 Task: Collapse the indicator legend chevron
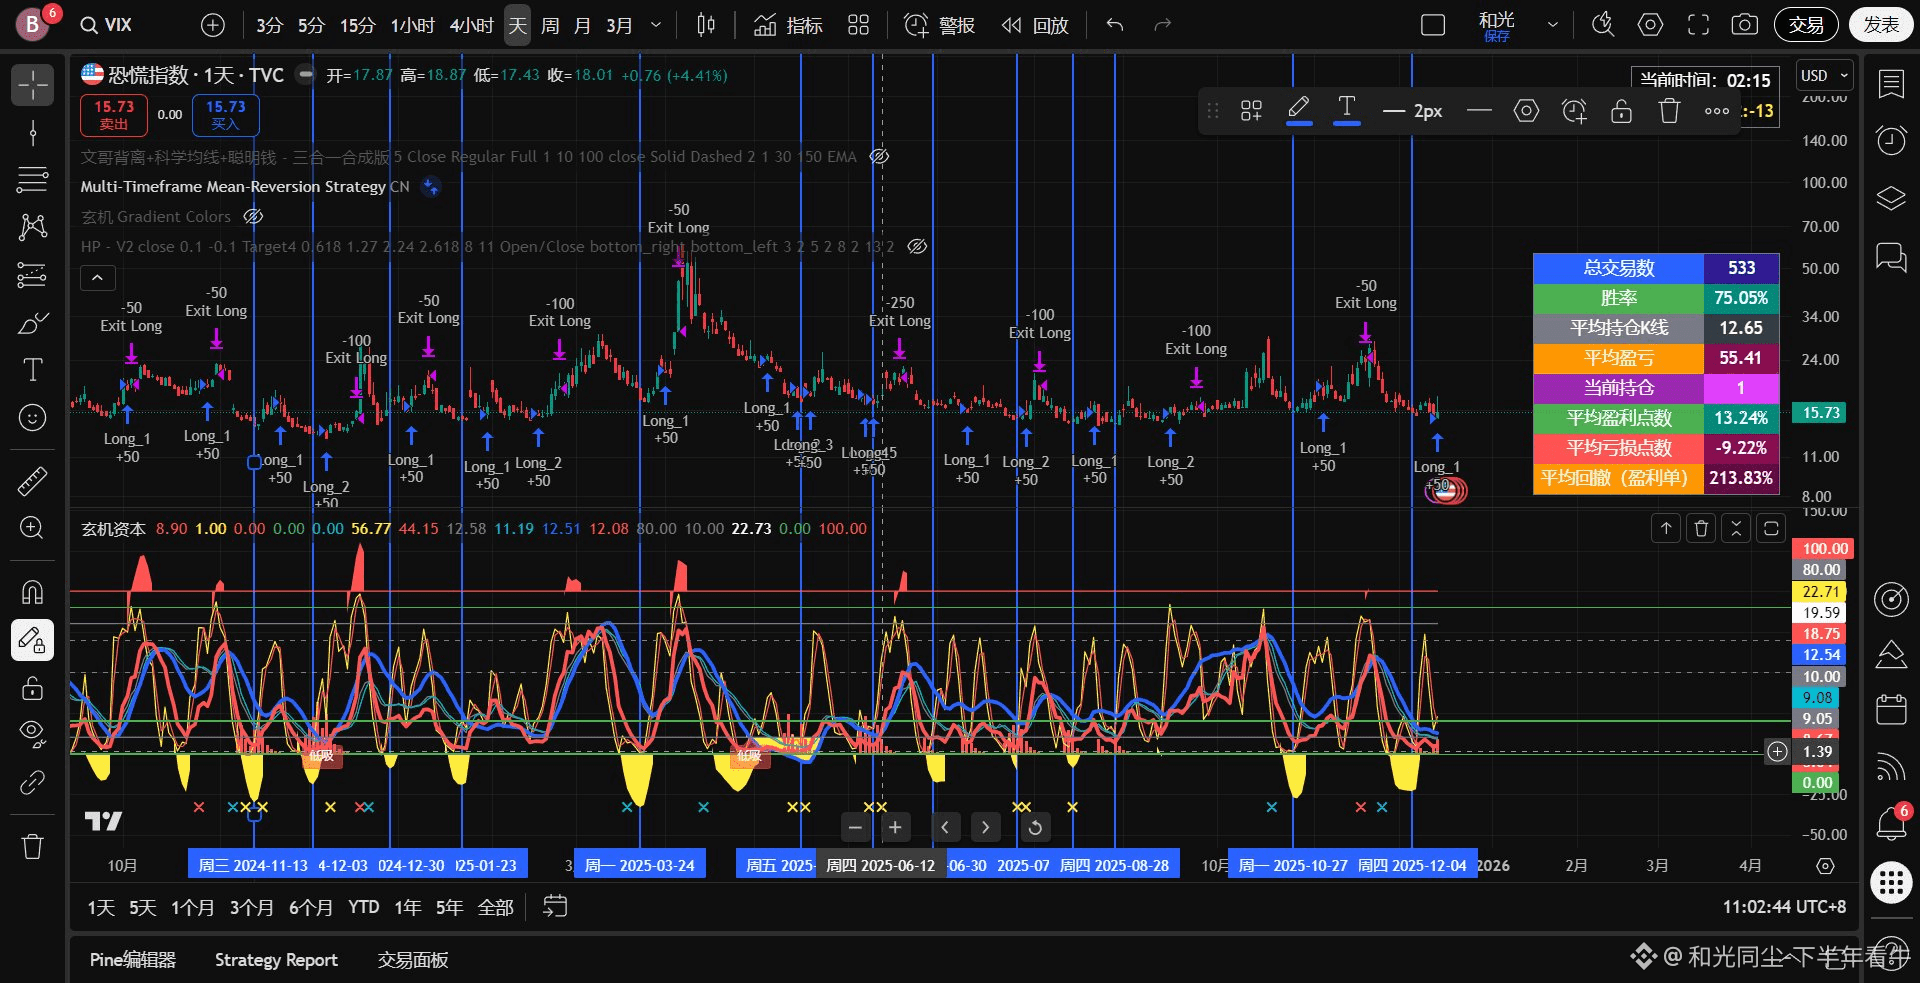coord(97,278)
